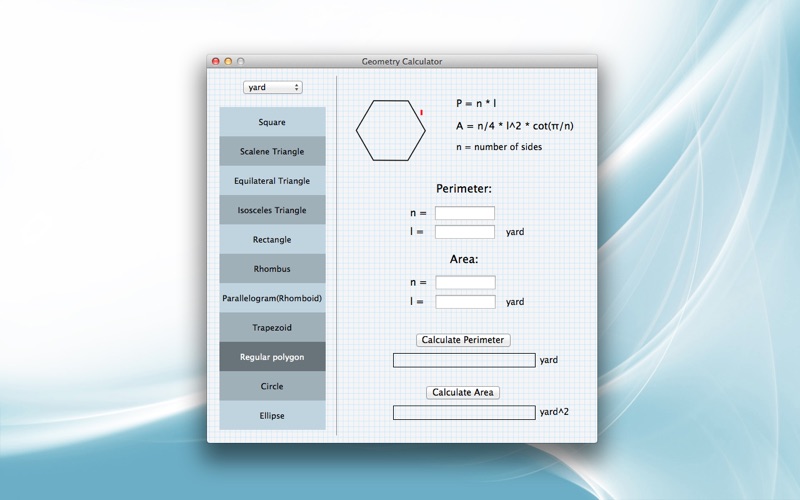Image resolution: width=800 pixels, height=500 pixels.
Task: Select the Rectangle shape
Action: 272,239
